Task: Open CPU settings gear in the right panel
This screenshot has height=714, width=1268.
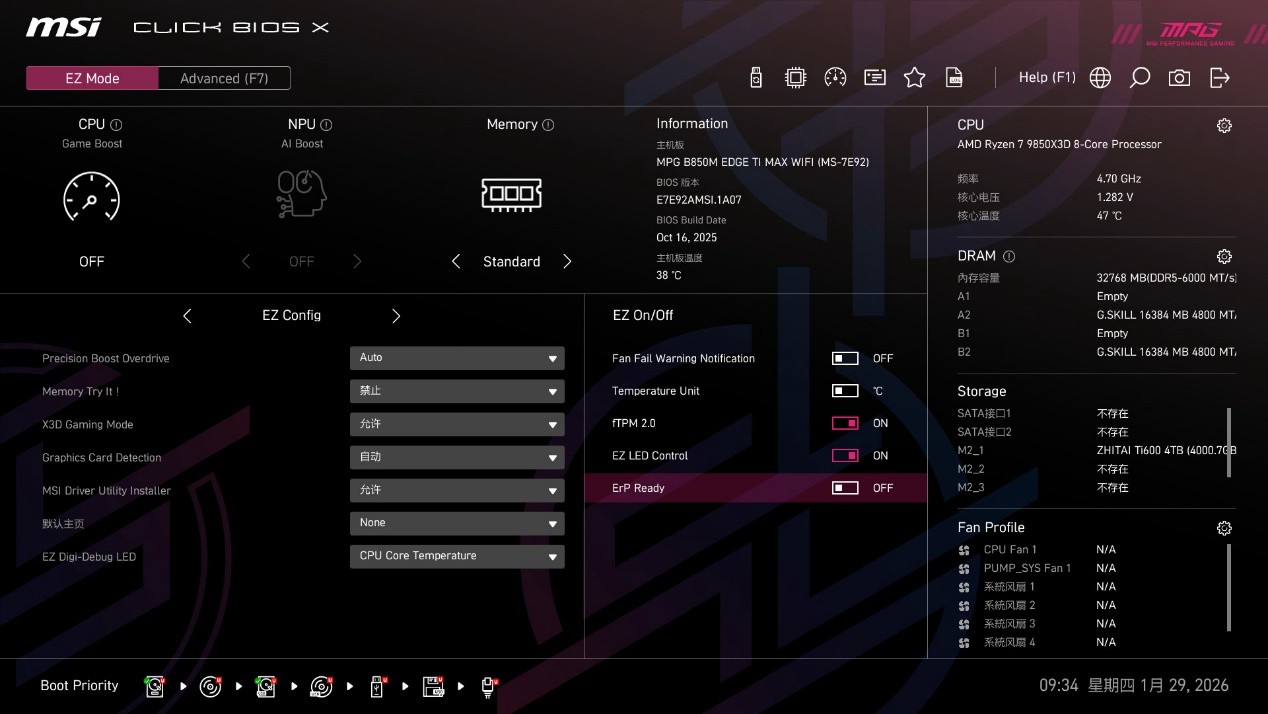Action: click(1224, 125)
